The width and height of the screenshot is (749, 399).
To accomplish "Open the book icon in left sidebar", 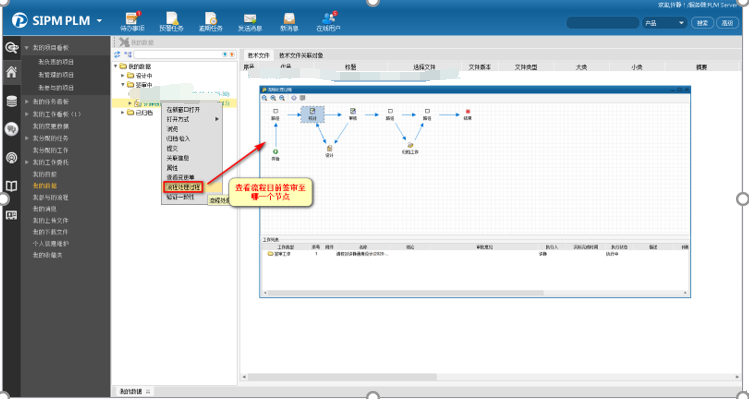I will [x=11, y=186].
